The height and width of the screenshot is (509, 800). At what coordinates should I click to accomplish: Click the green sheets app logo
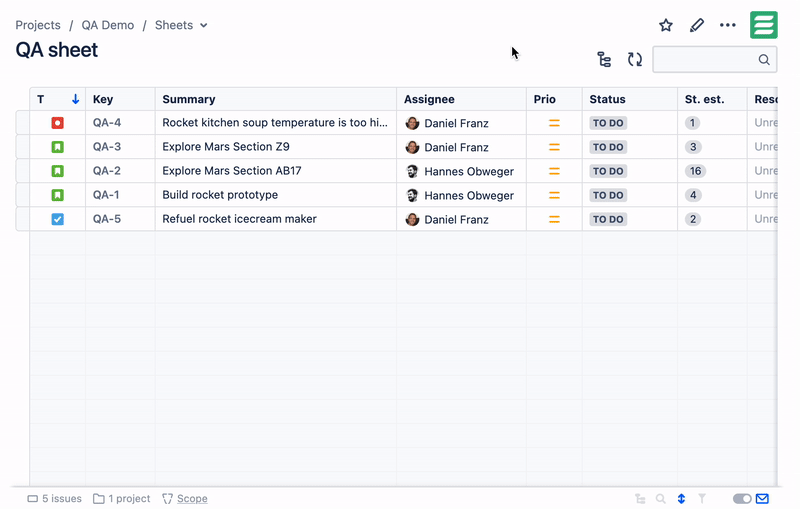tap(764, 25)
